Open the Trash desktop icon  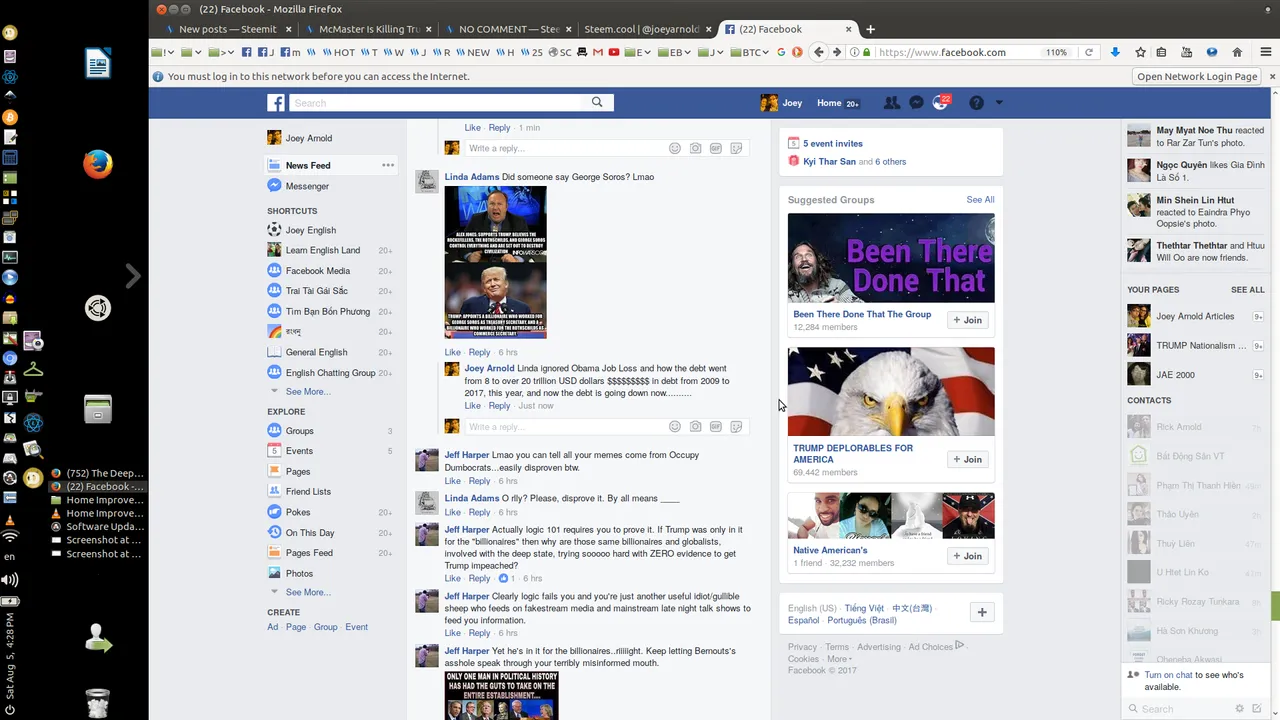[x=97, y=703]
